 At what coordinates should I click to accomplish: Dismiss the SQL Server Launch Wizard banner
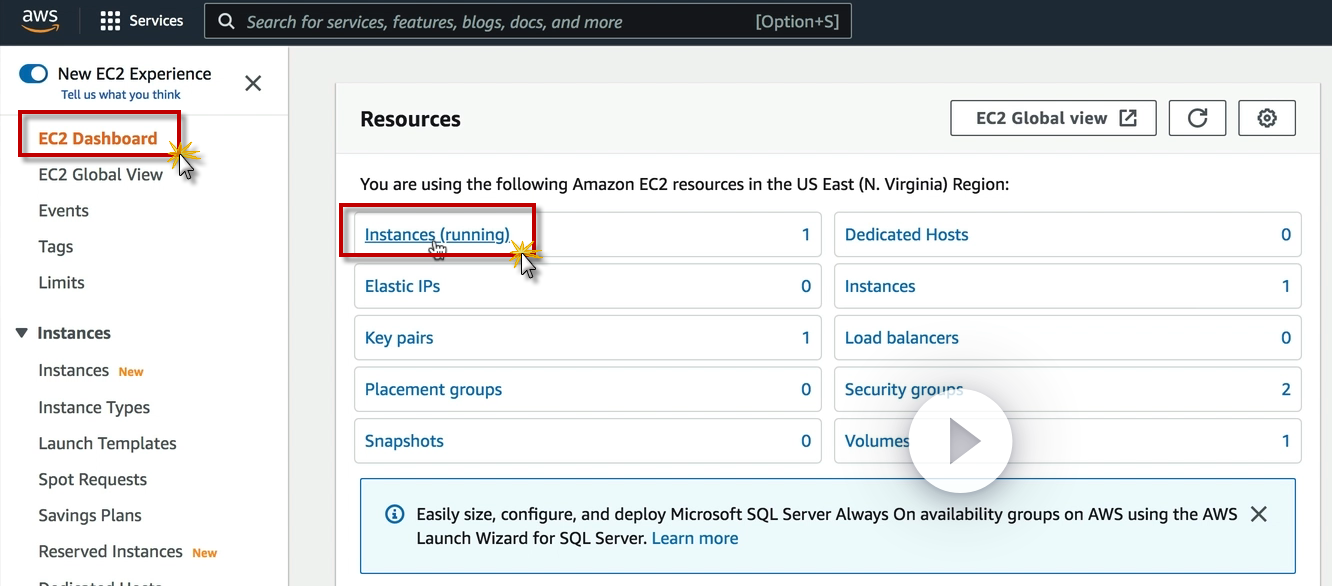[x=1259, y=514]
